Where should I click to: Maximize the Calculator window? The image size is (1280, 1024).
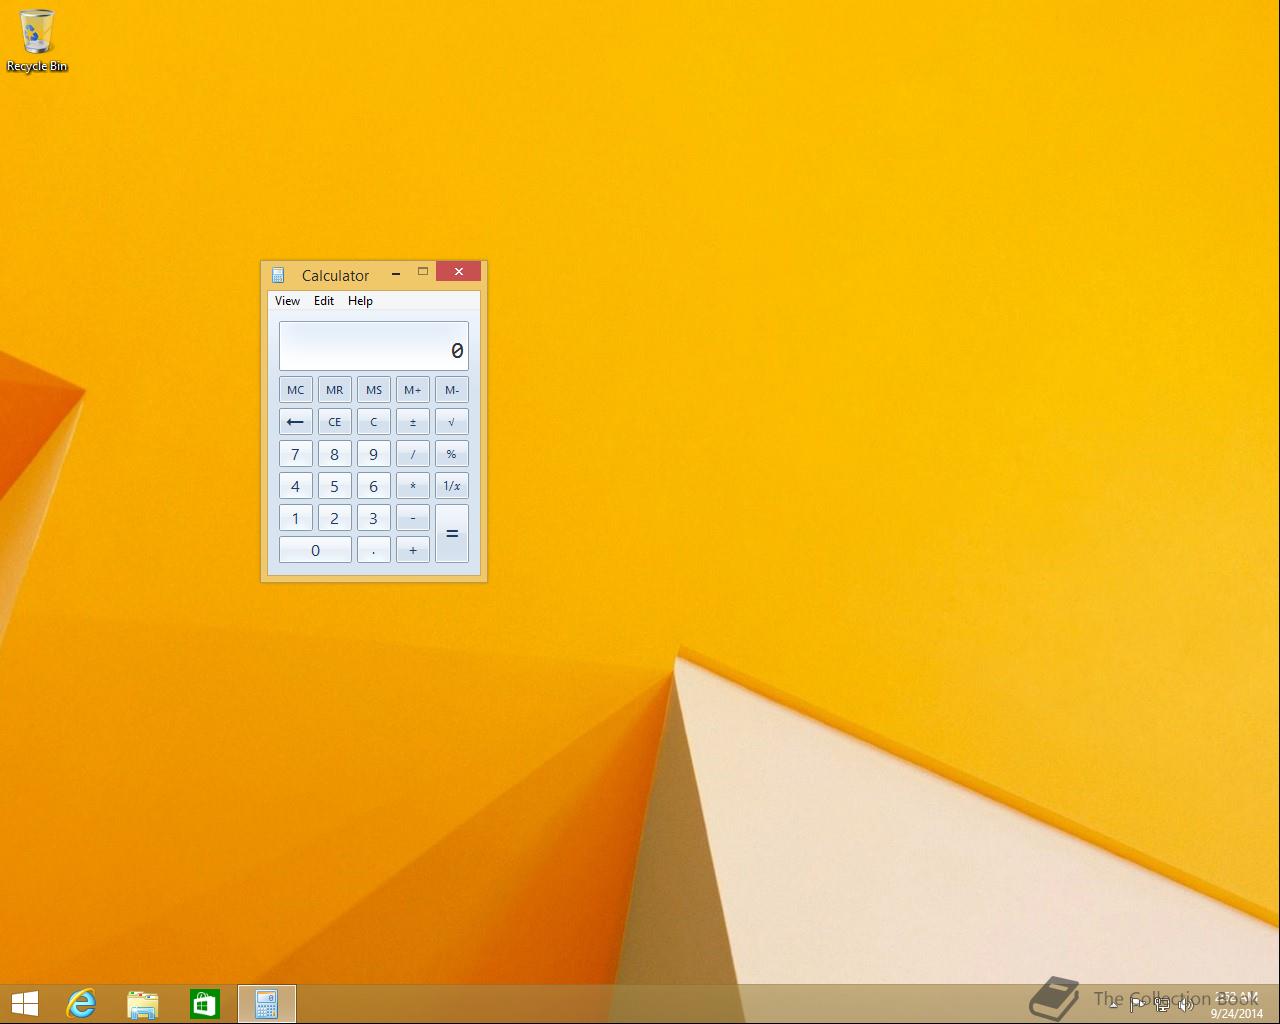coord(423,272)
